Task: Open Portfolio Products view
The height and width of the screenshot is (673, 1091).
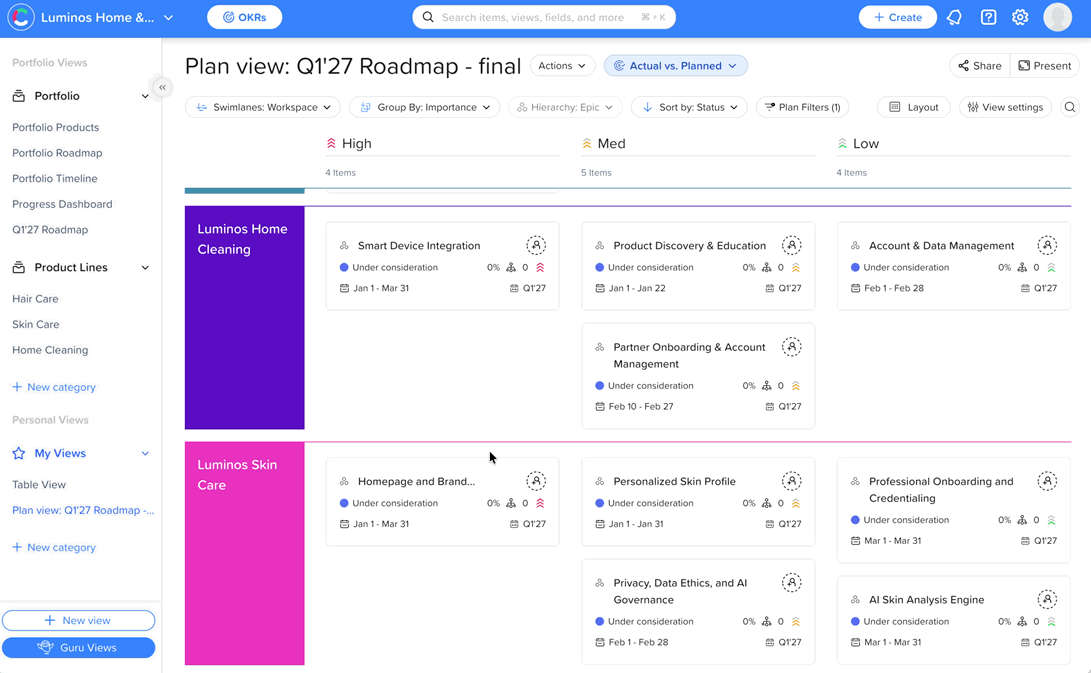Action: click(x=56, y=127)
